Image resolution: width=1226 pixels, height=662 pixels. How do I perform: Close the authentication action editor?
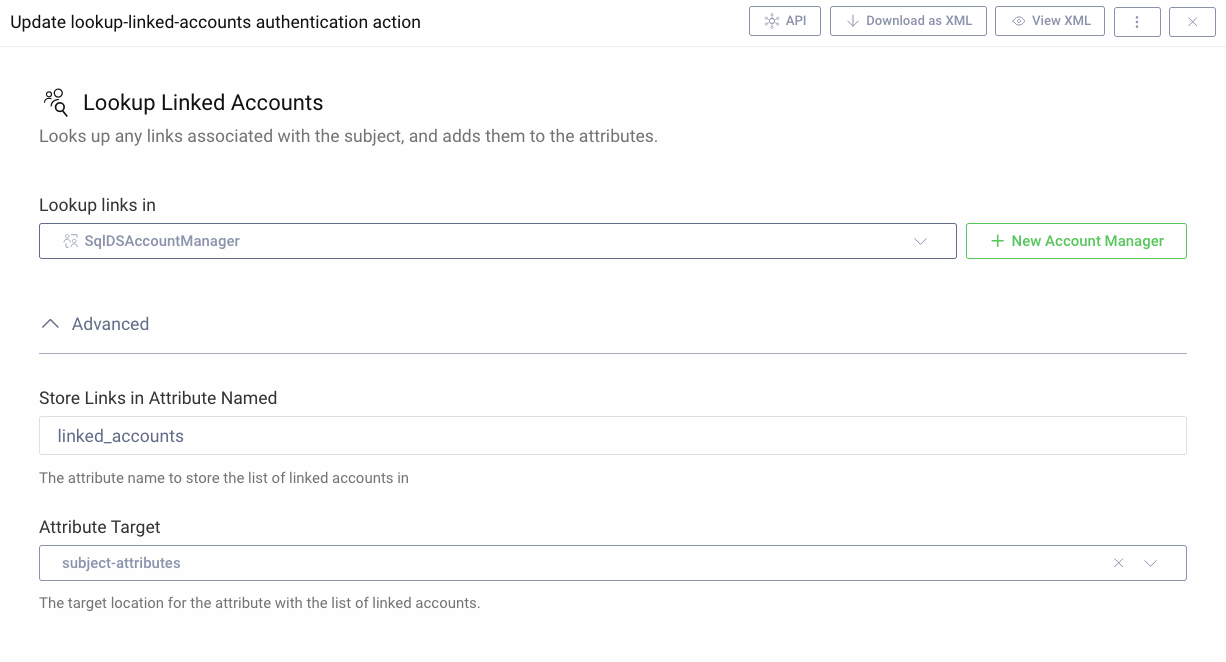(x=1191, y=20)
